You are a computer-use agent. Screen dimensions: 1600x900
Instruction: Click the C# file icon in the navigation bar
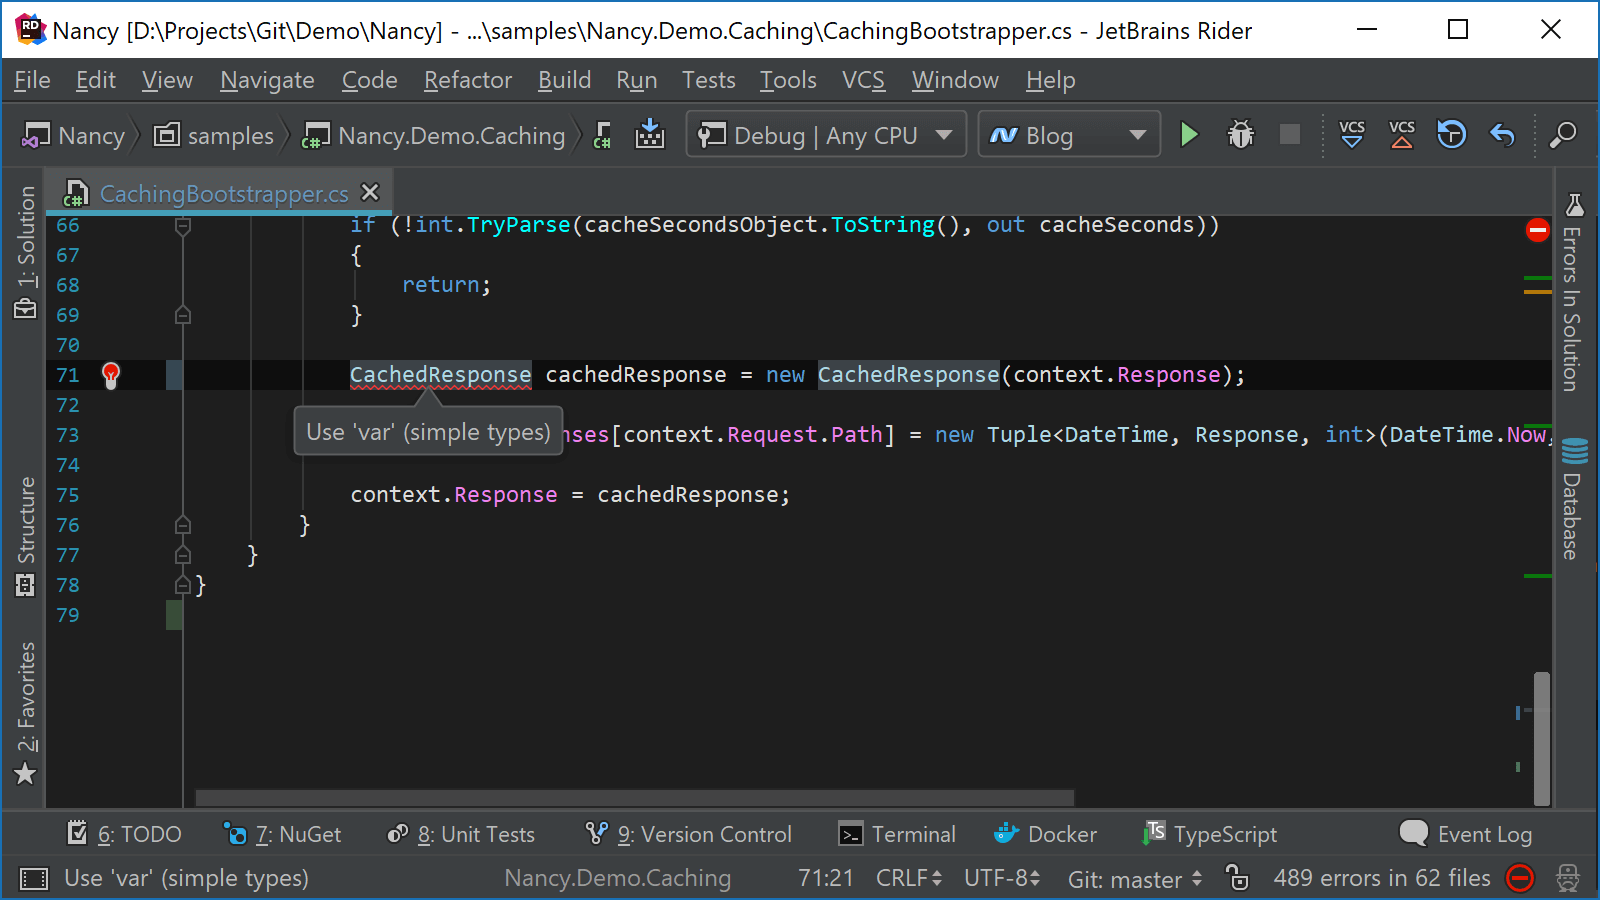tap(602, 135)
